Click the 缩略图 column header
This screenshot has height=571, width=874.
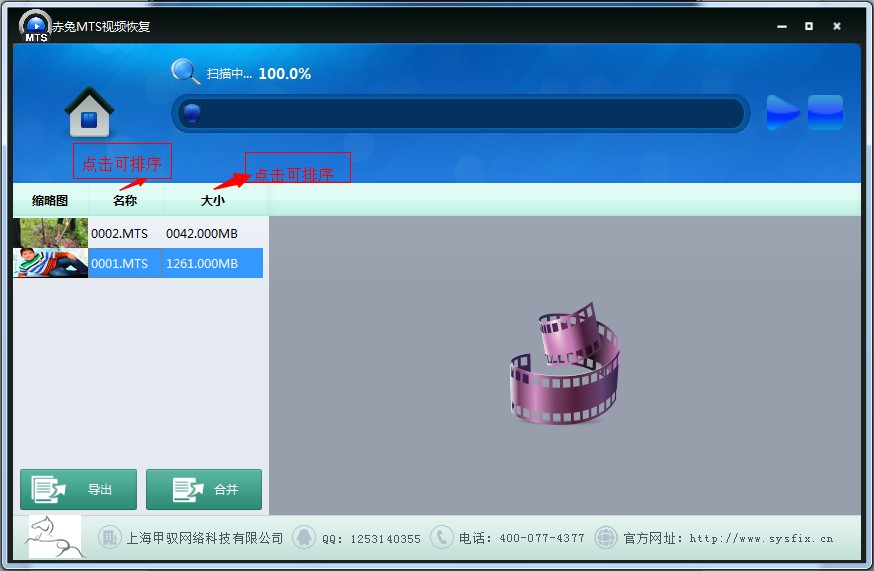pyautogui.click(x=50, y=200)
